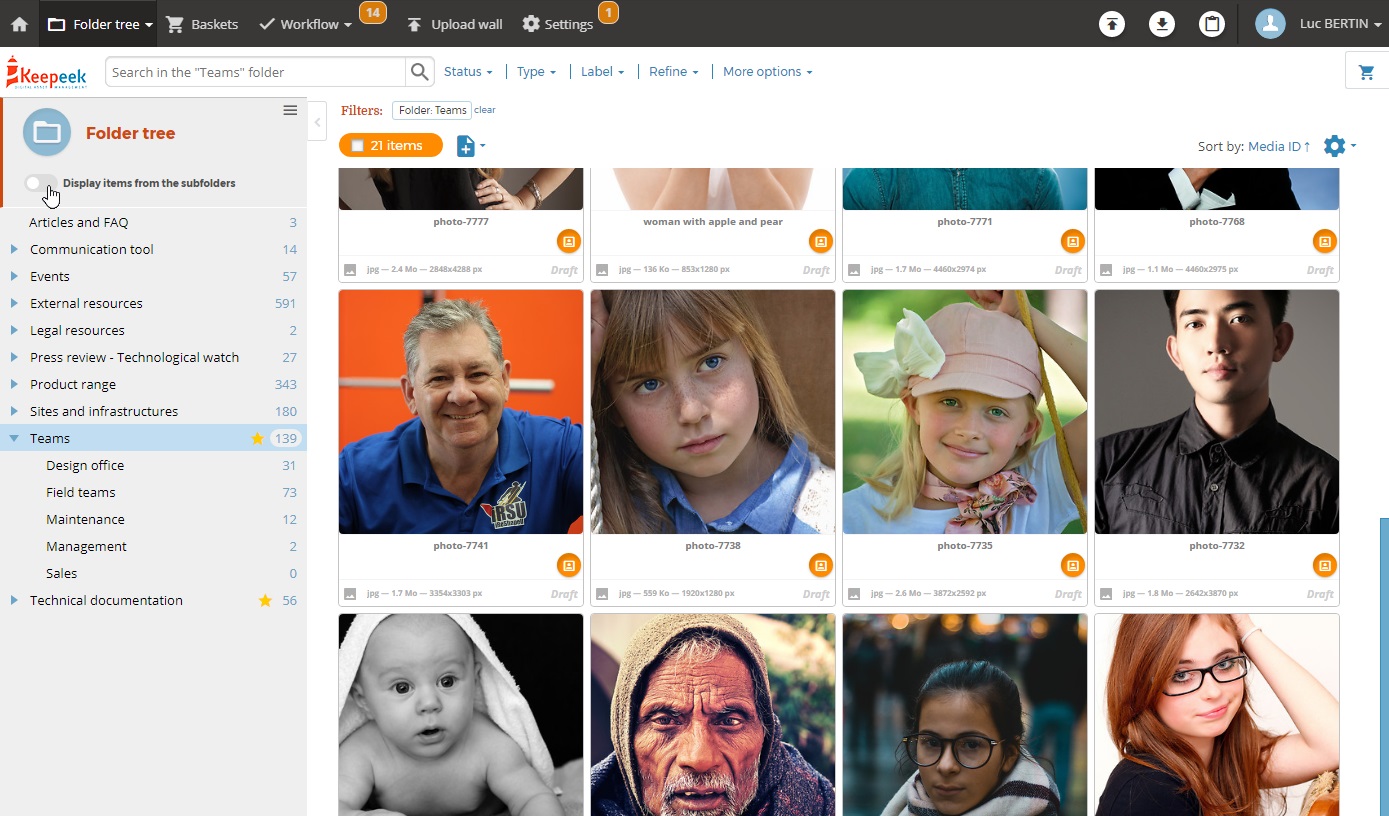Viewport: 1389px width, 816px height.
Task: Focus the search in Teams folder field
Action: [x=255, y=72]
